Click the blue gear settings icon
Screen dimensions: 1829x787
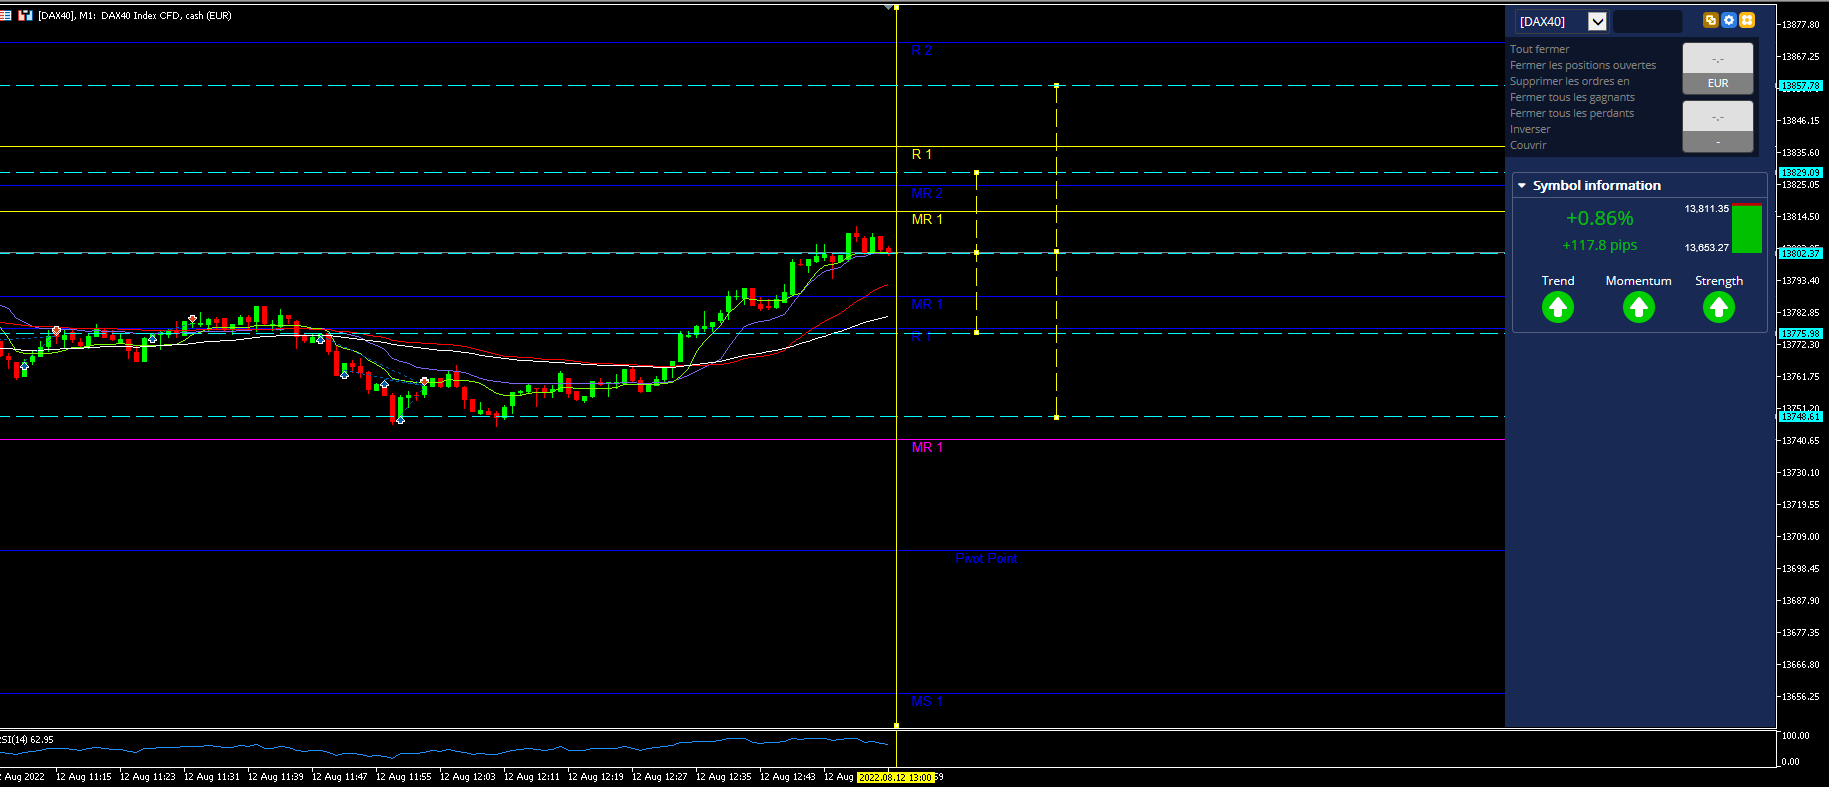click(x=1728, y=20)
